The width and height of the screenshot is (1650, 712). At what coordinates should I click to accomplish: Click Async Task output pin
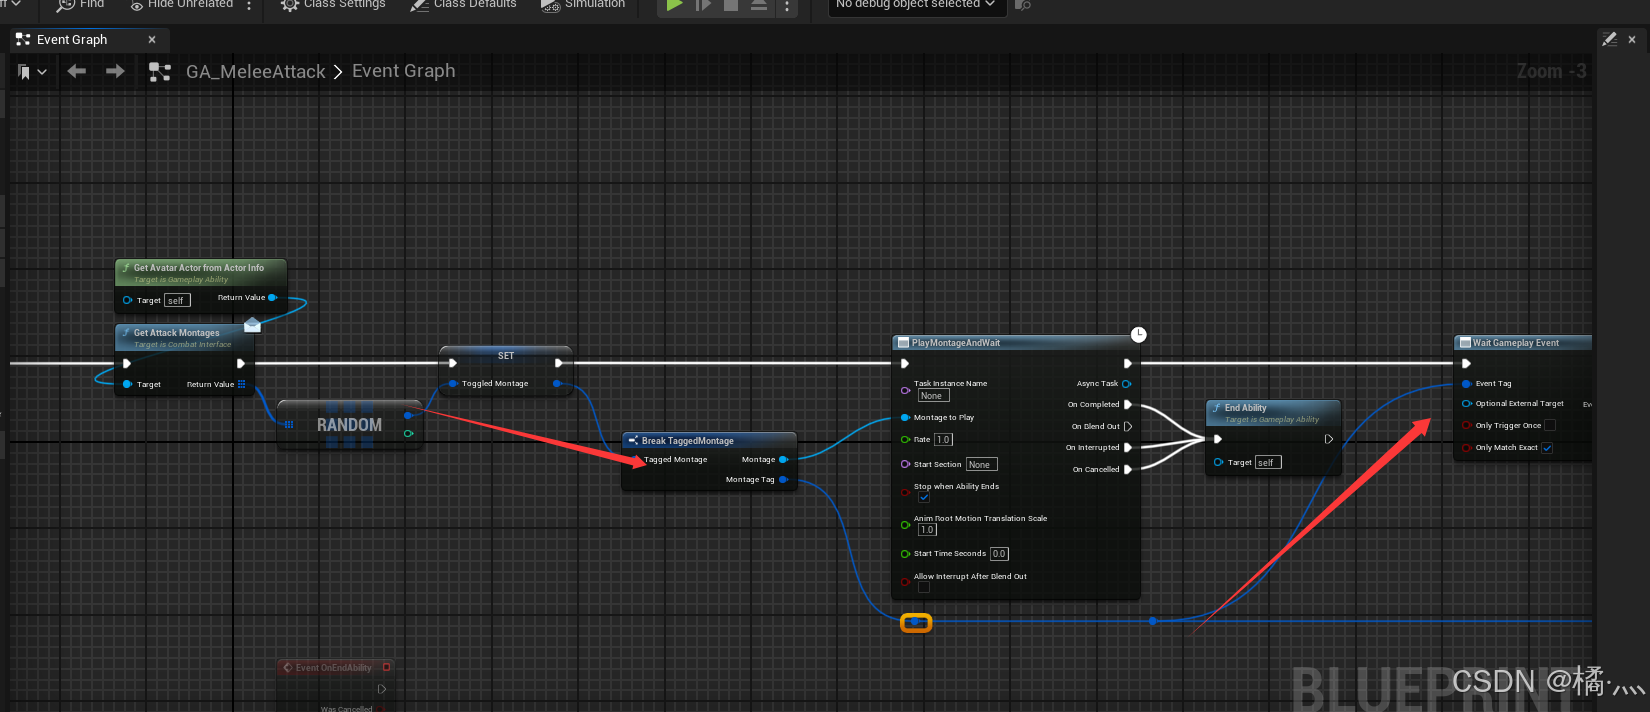tap(1127, 384)
